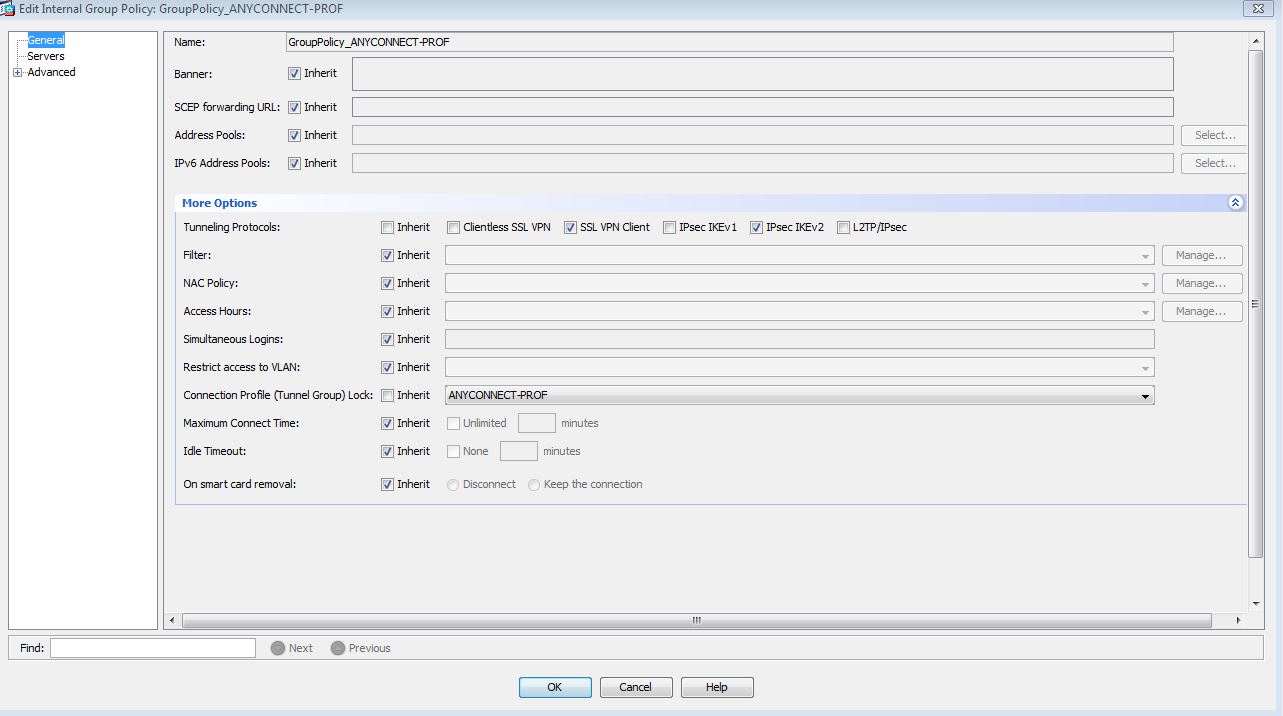Screen dimensions: 1283x716
Task: Enable Clientless SSL VPN protocol
Action: (453, 227)
